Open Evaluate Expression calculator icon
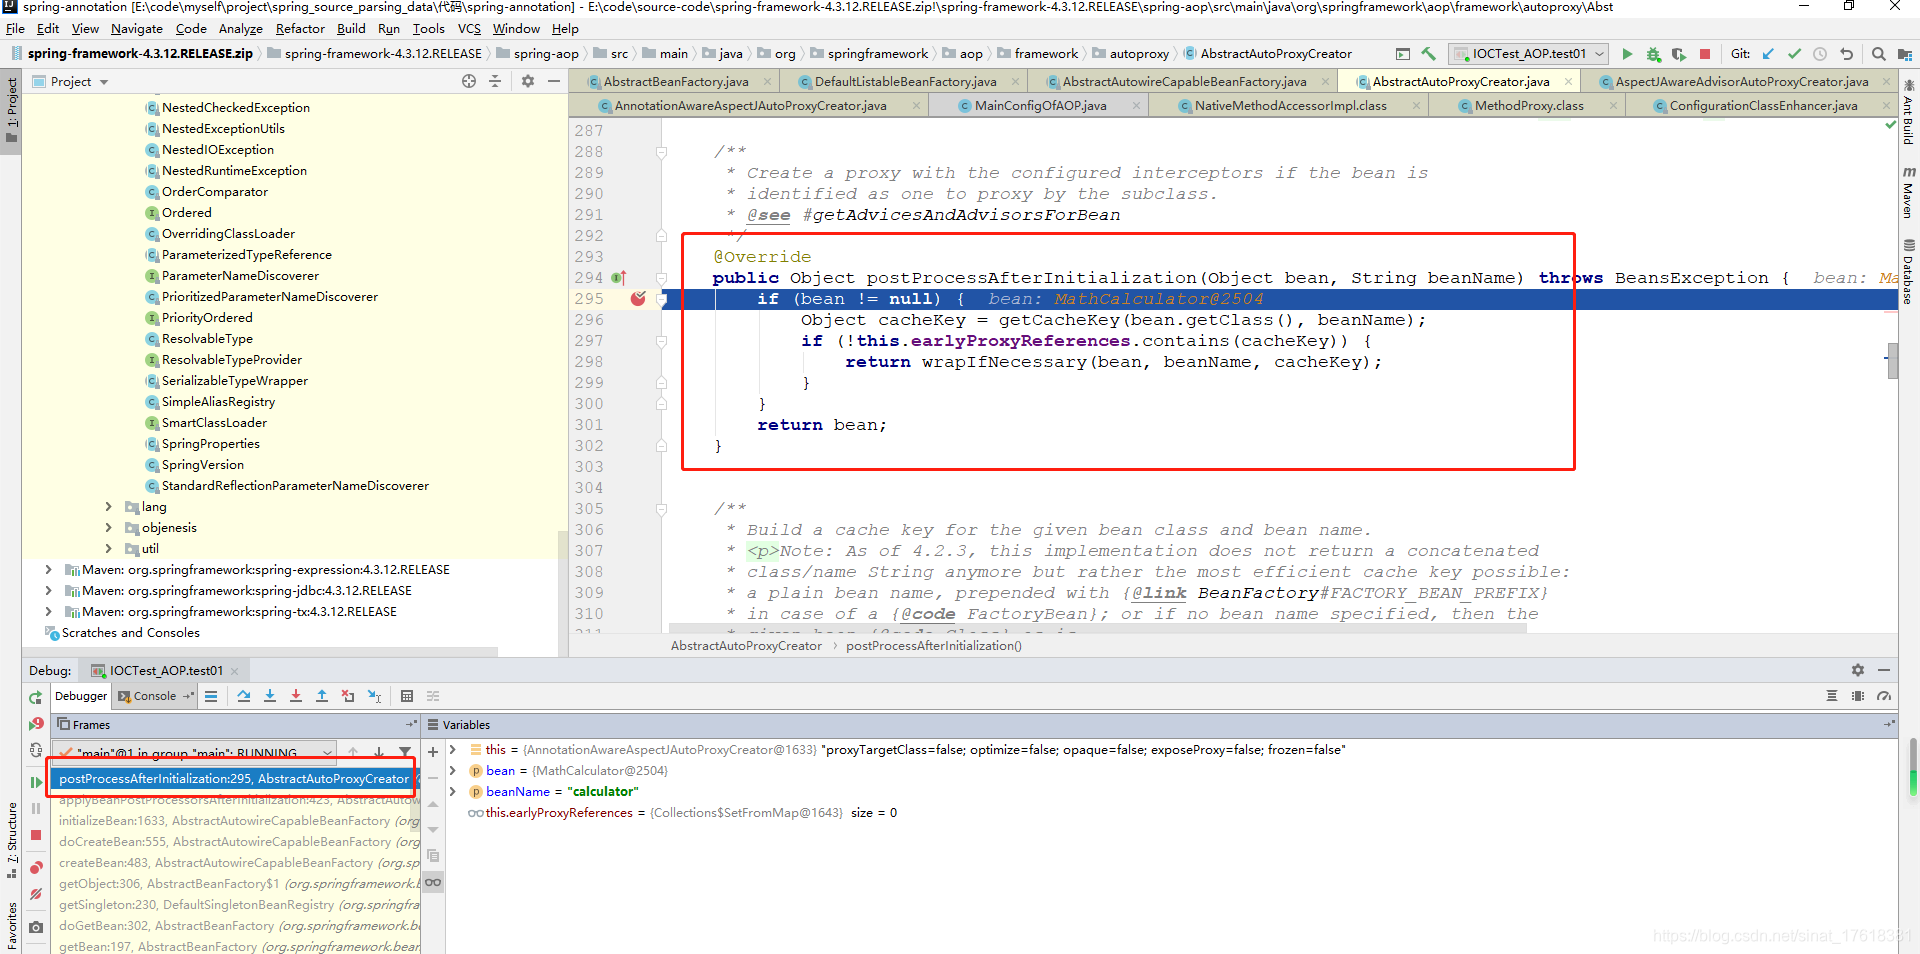 tap(407, 696)
